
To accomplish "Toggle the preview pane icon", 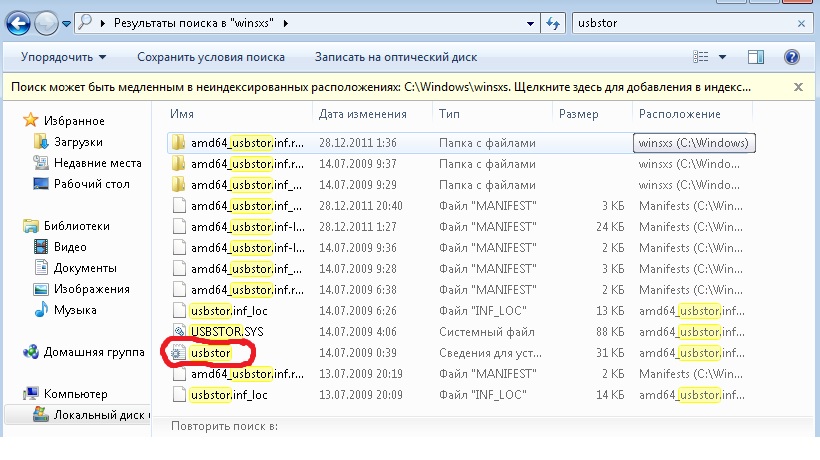I will 756,57.
